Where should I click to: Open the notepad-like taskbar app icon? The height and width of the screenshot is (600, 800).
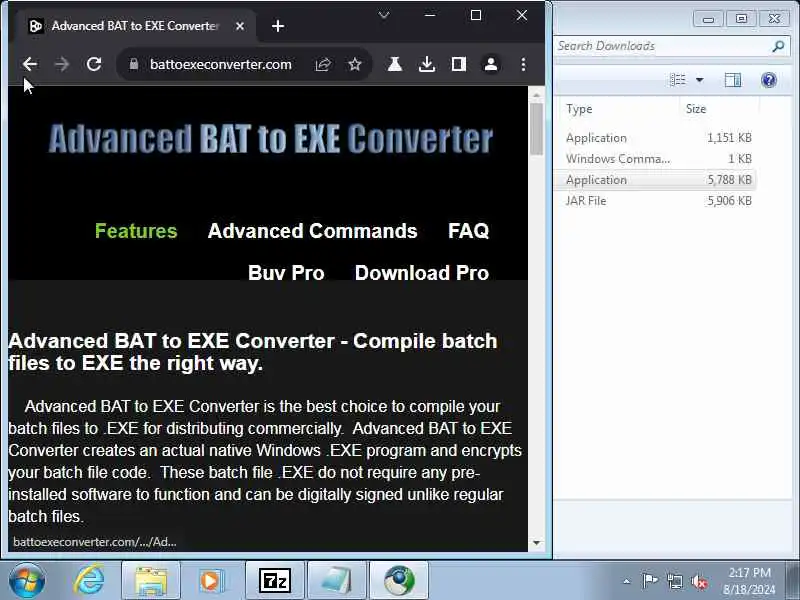[337, 581]
